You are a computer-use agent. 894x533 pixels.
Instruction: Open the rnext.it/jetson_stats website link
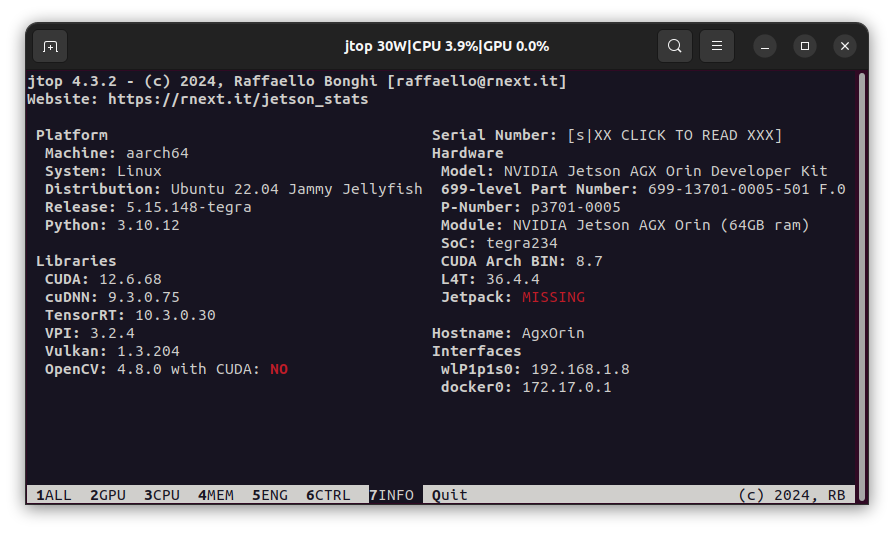pyautogui.click(x=238, y=99)
